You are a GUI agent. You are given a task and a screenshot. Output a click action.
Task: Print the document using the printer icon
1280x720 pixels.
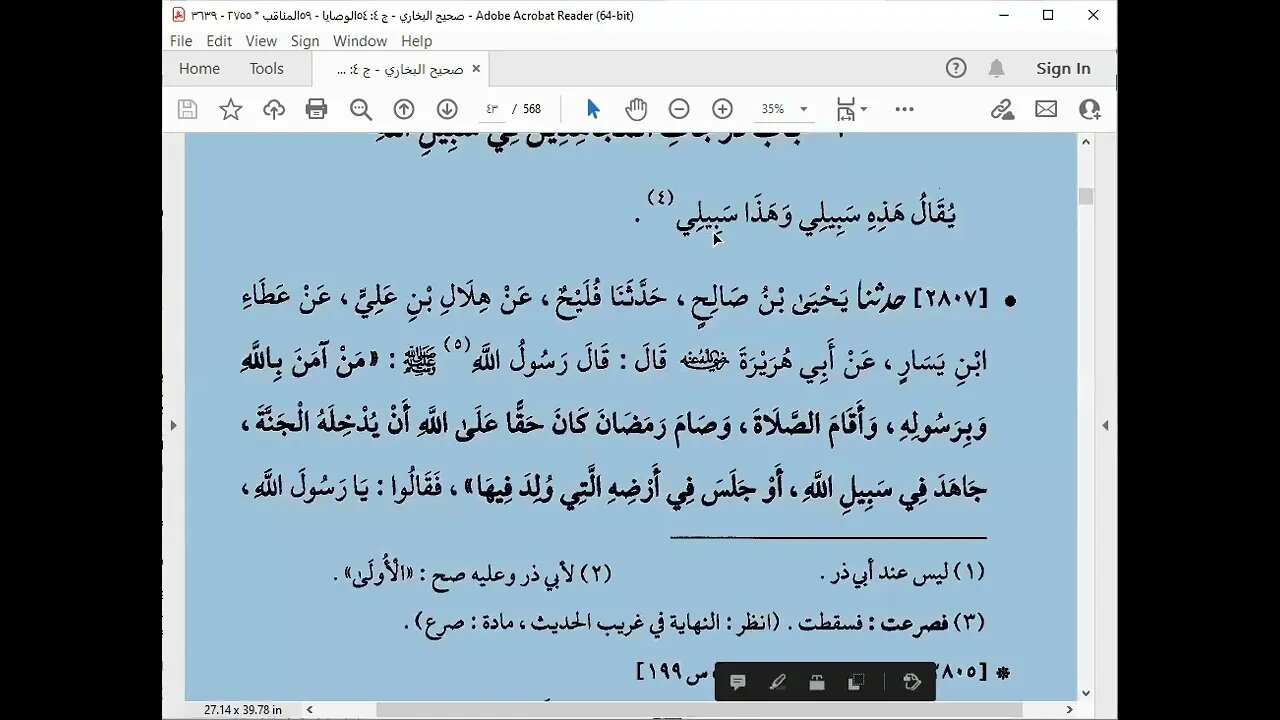[317, 109]
